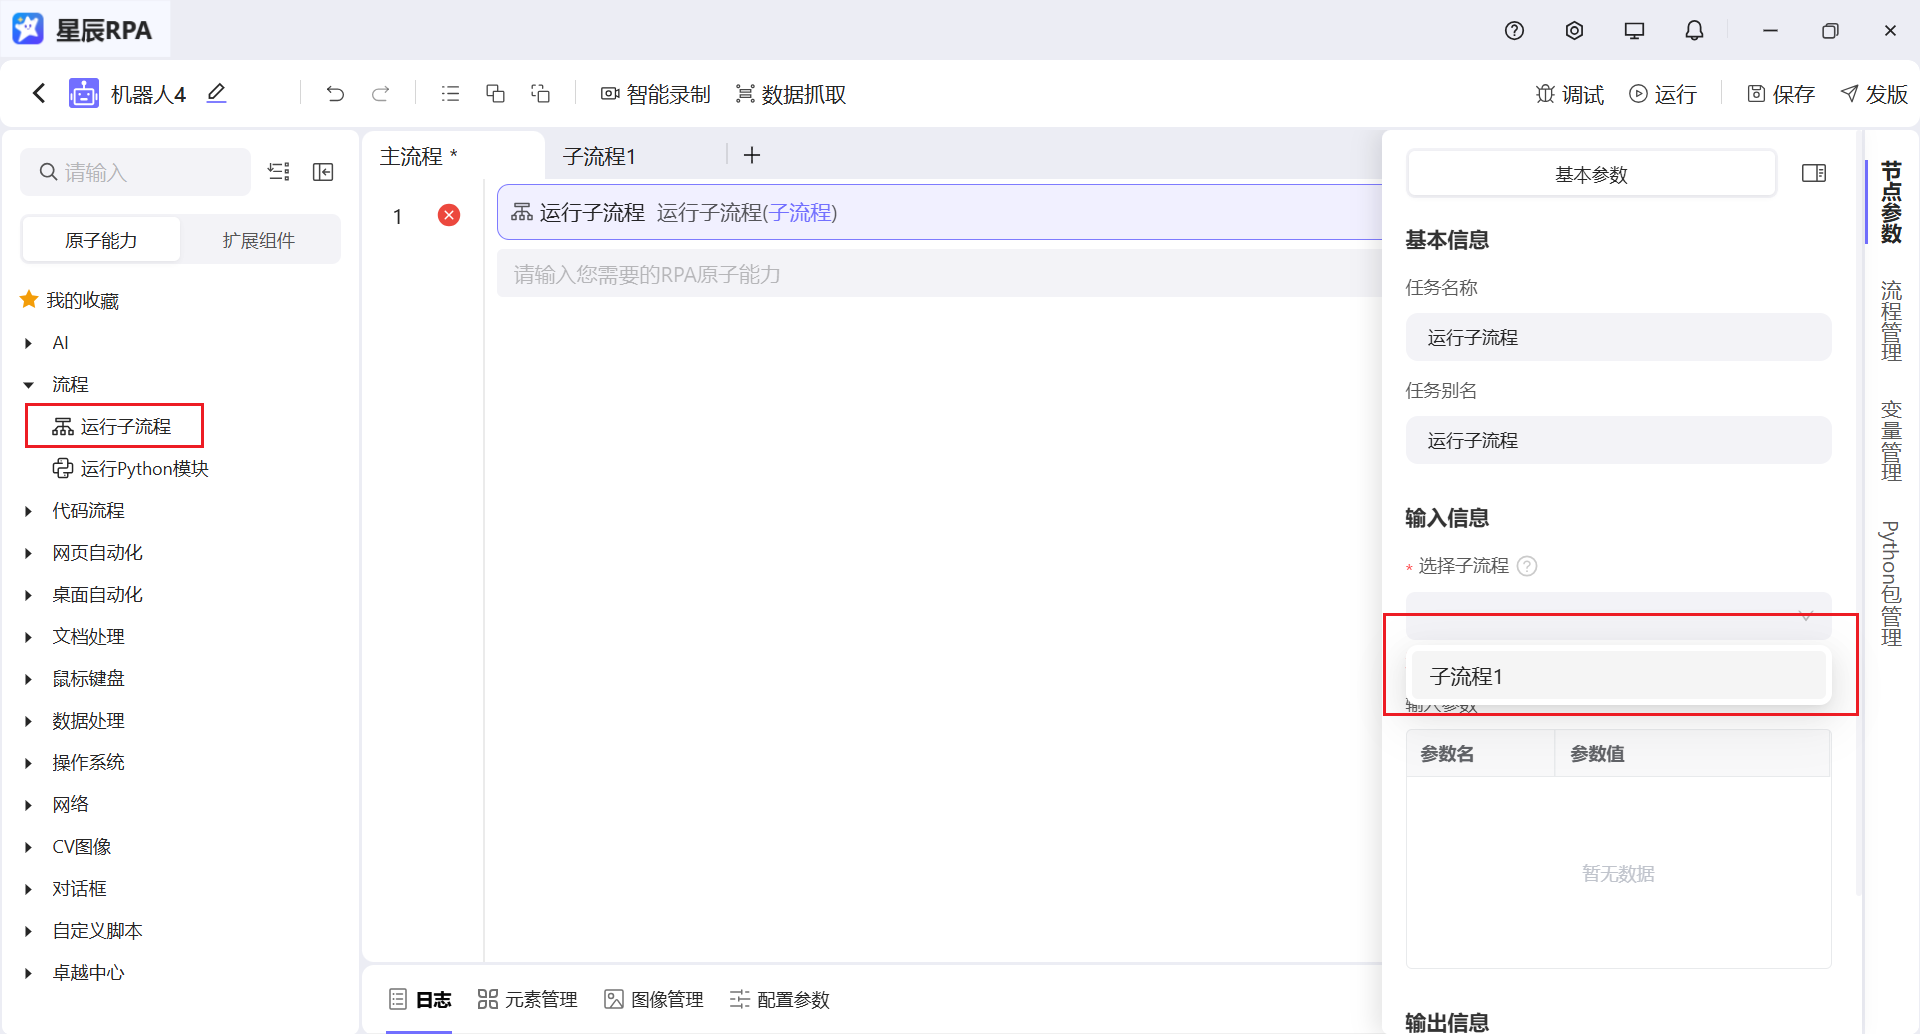Click the 保存 save button
Viewport: 1920px width, 1034px height.
pyautogui.click(x=1780, y=93)
